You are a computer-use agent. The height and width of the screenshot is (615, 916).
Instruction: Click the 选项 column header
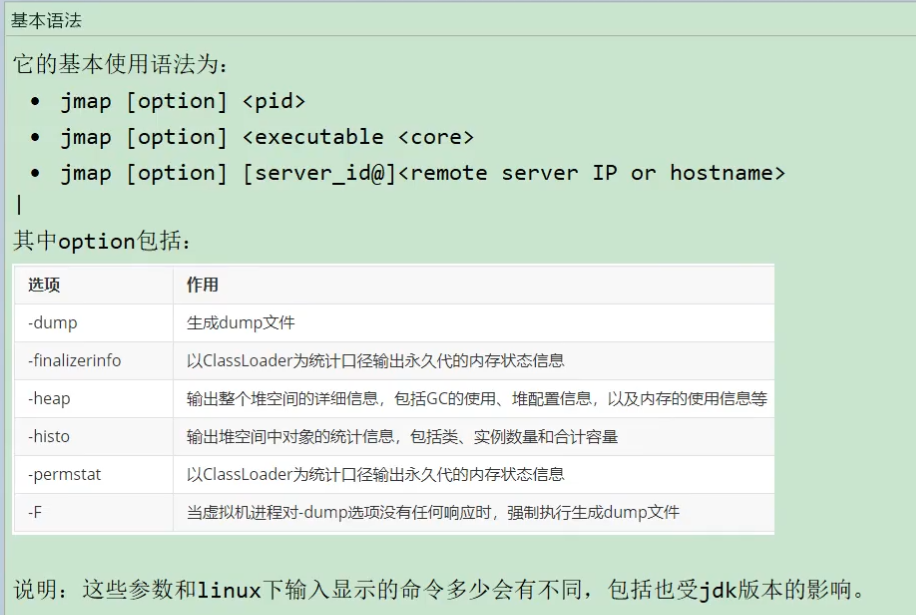pyautogui.click(x=44, y=284)
